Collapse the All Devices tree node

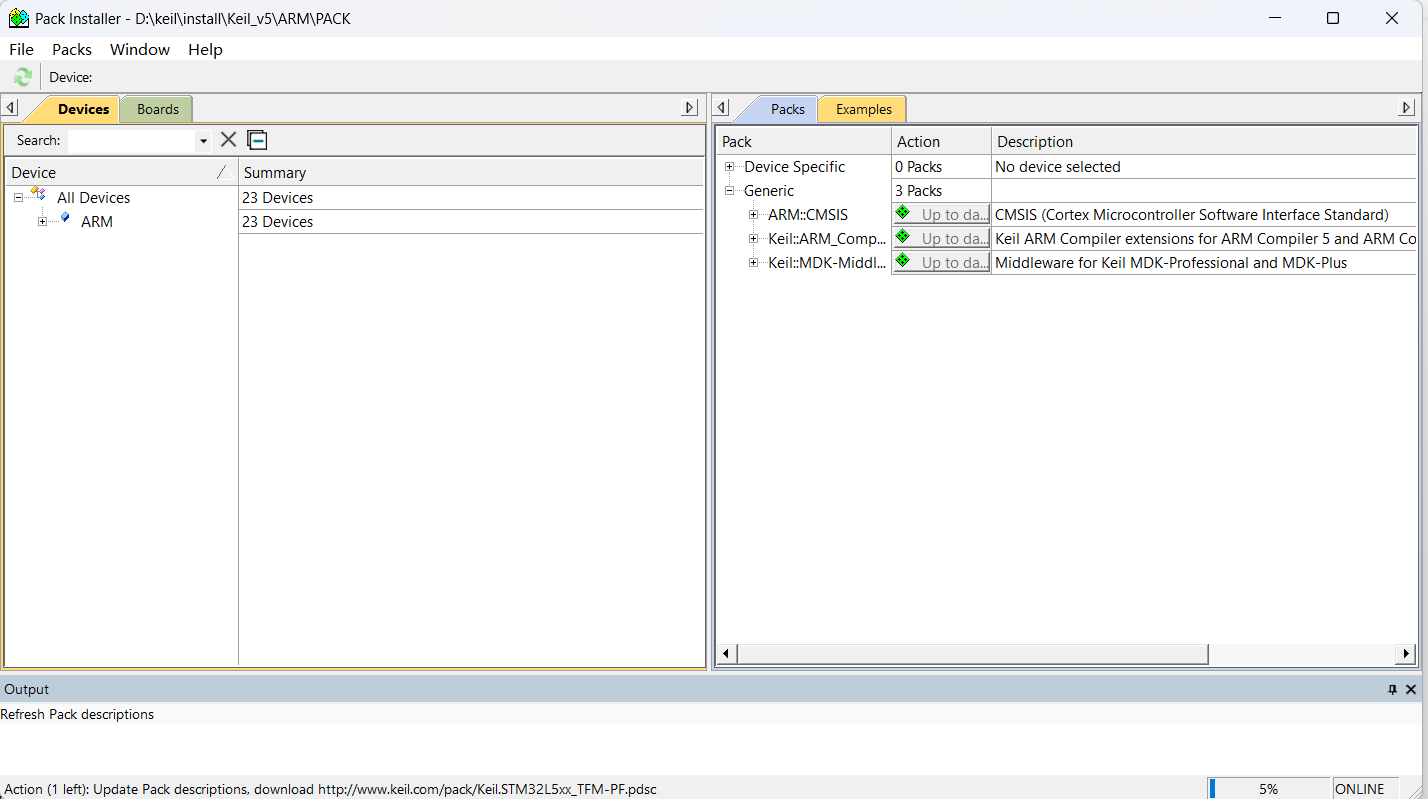coord(18,198)
